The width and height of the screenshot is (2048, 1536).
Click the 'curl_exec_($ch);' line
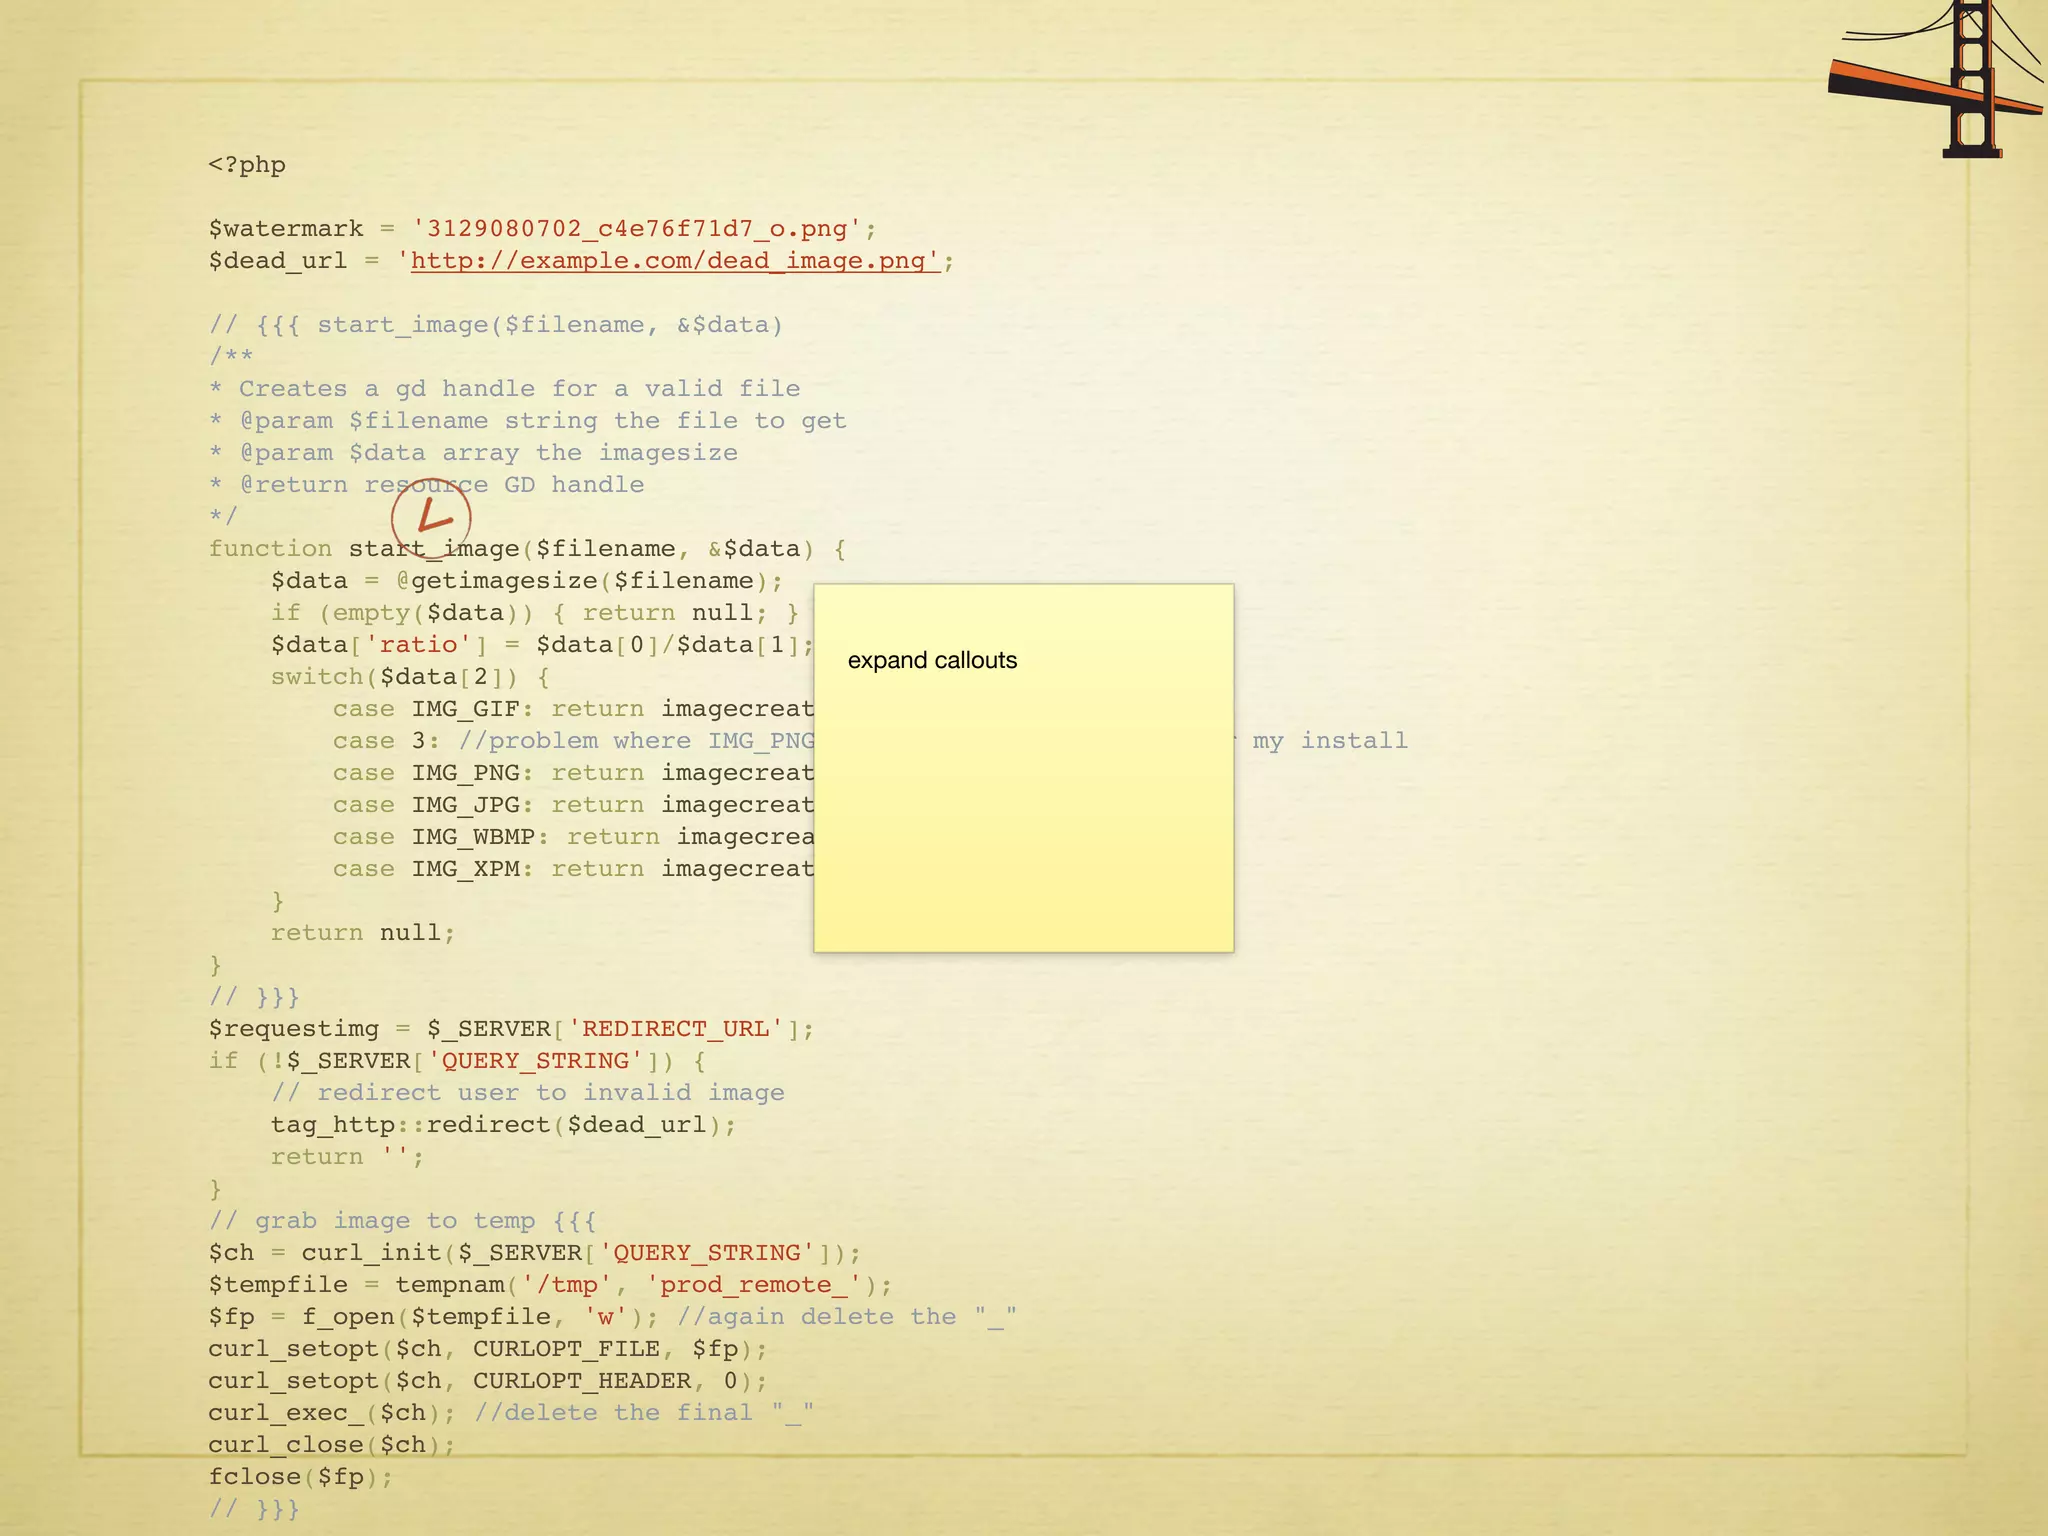tap(332, 1413)
